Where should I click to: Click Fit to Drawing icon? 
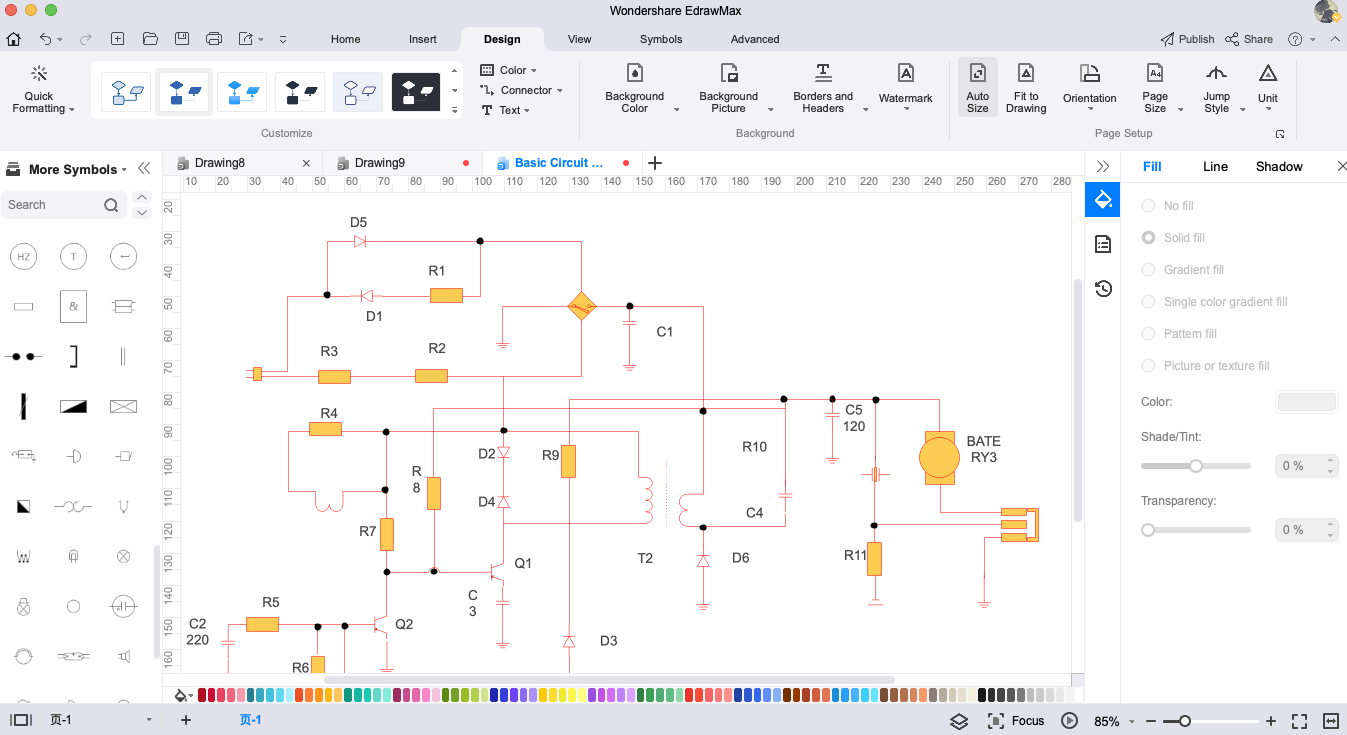tap(1026, 74)
